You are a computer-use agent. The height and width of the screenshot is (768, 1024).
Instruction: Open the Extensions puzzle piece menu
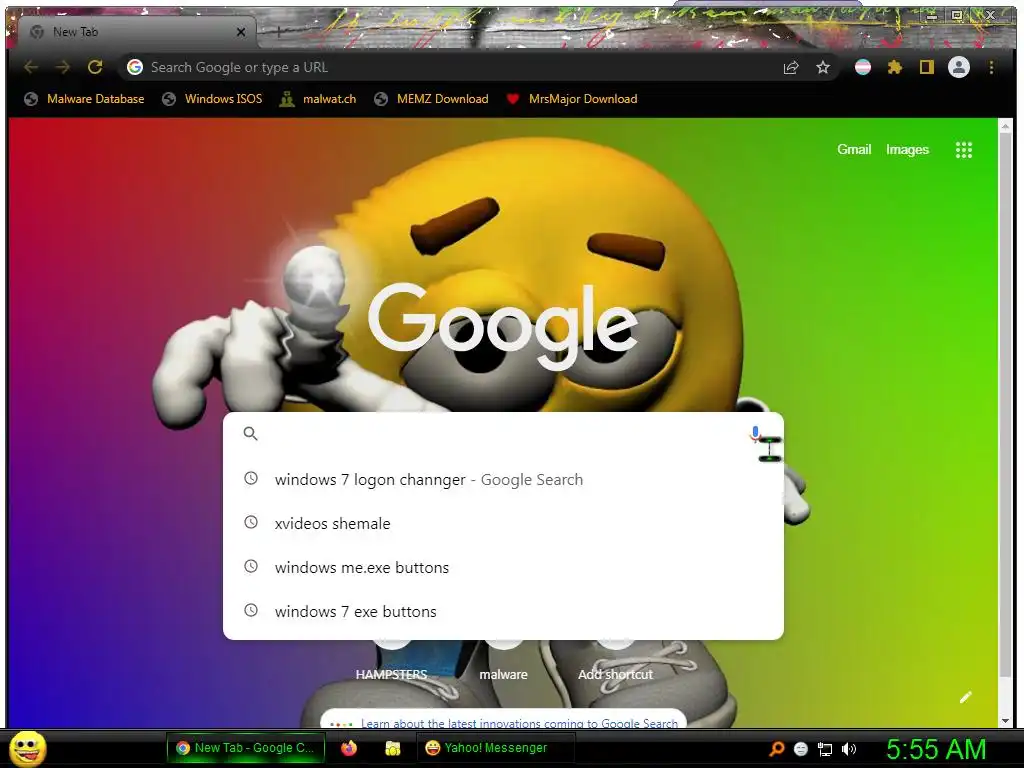(895, 67)
